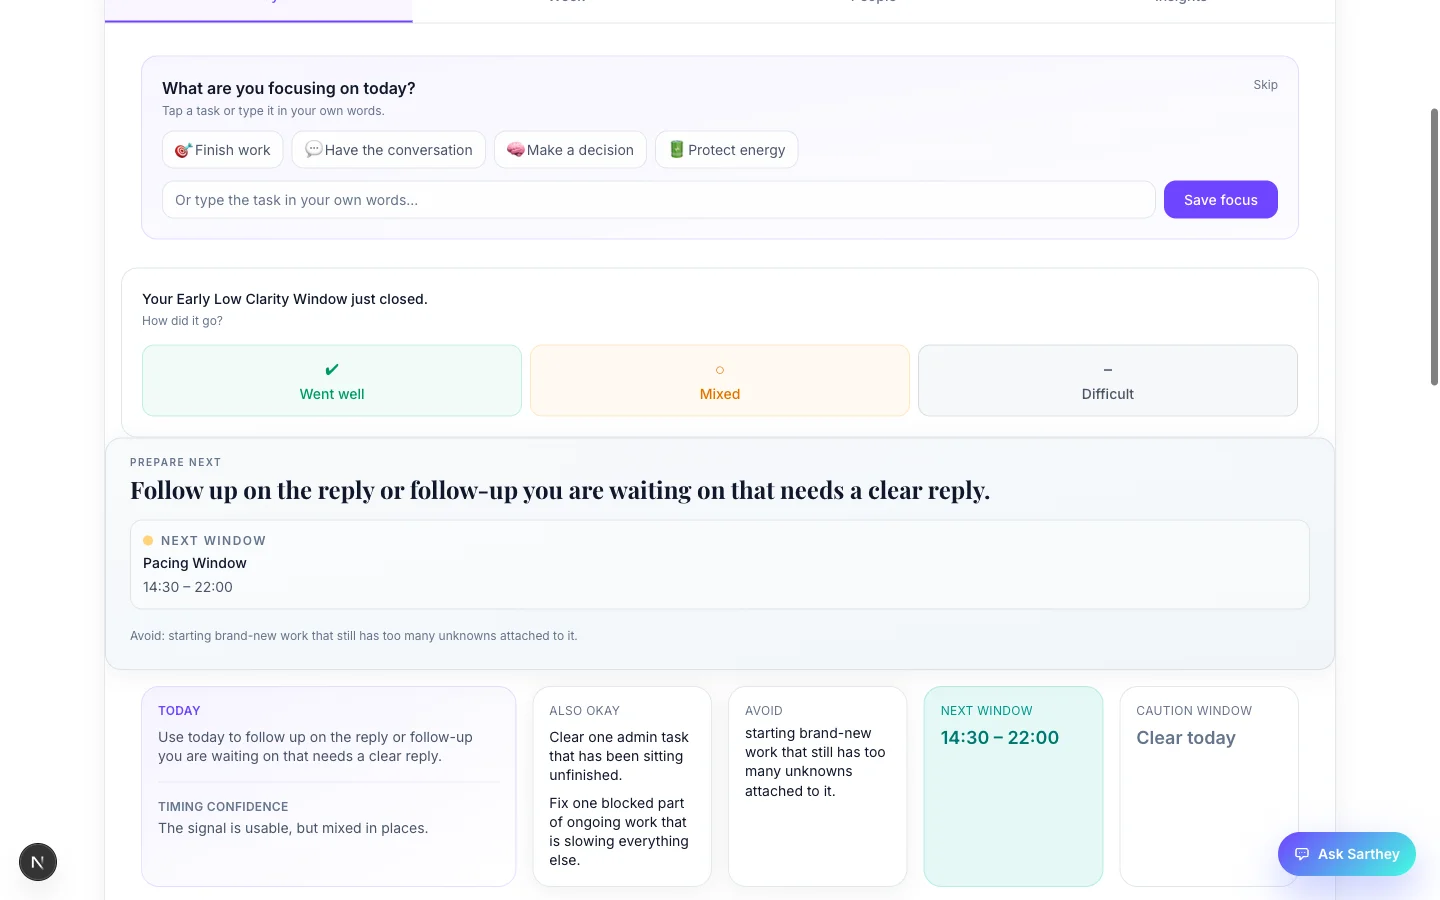Viewport: 1440px width, 900px height.
Task: Open the Pacing Window card
Action: tap(719, 565)
